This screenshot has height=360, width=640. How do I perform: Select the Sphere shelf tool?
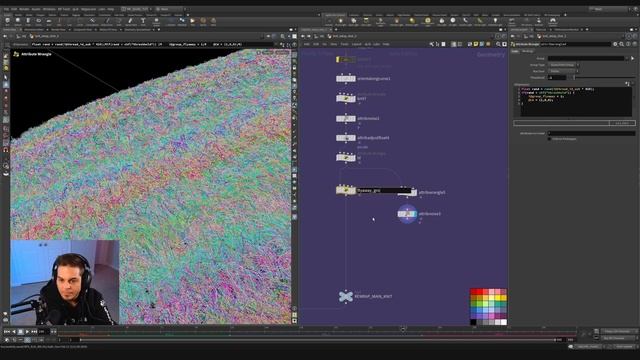tap(18, 21)
